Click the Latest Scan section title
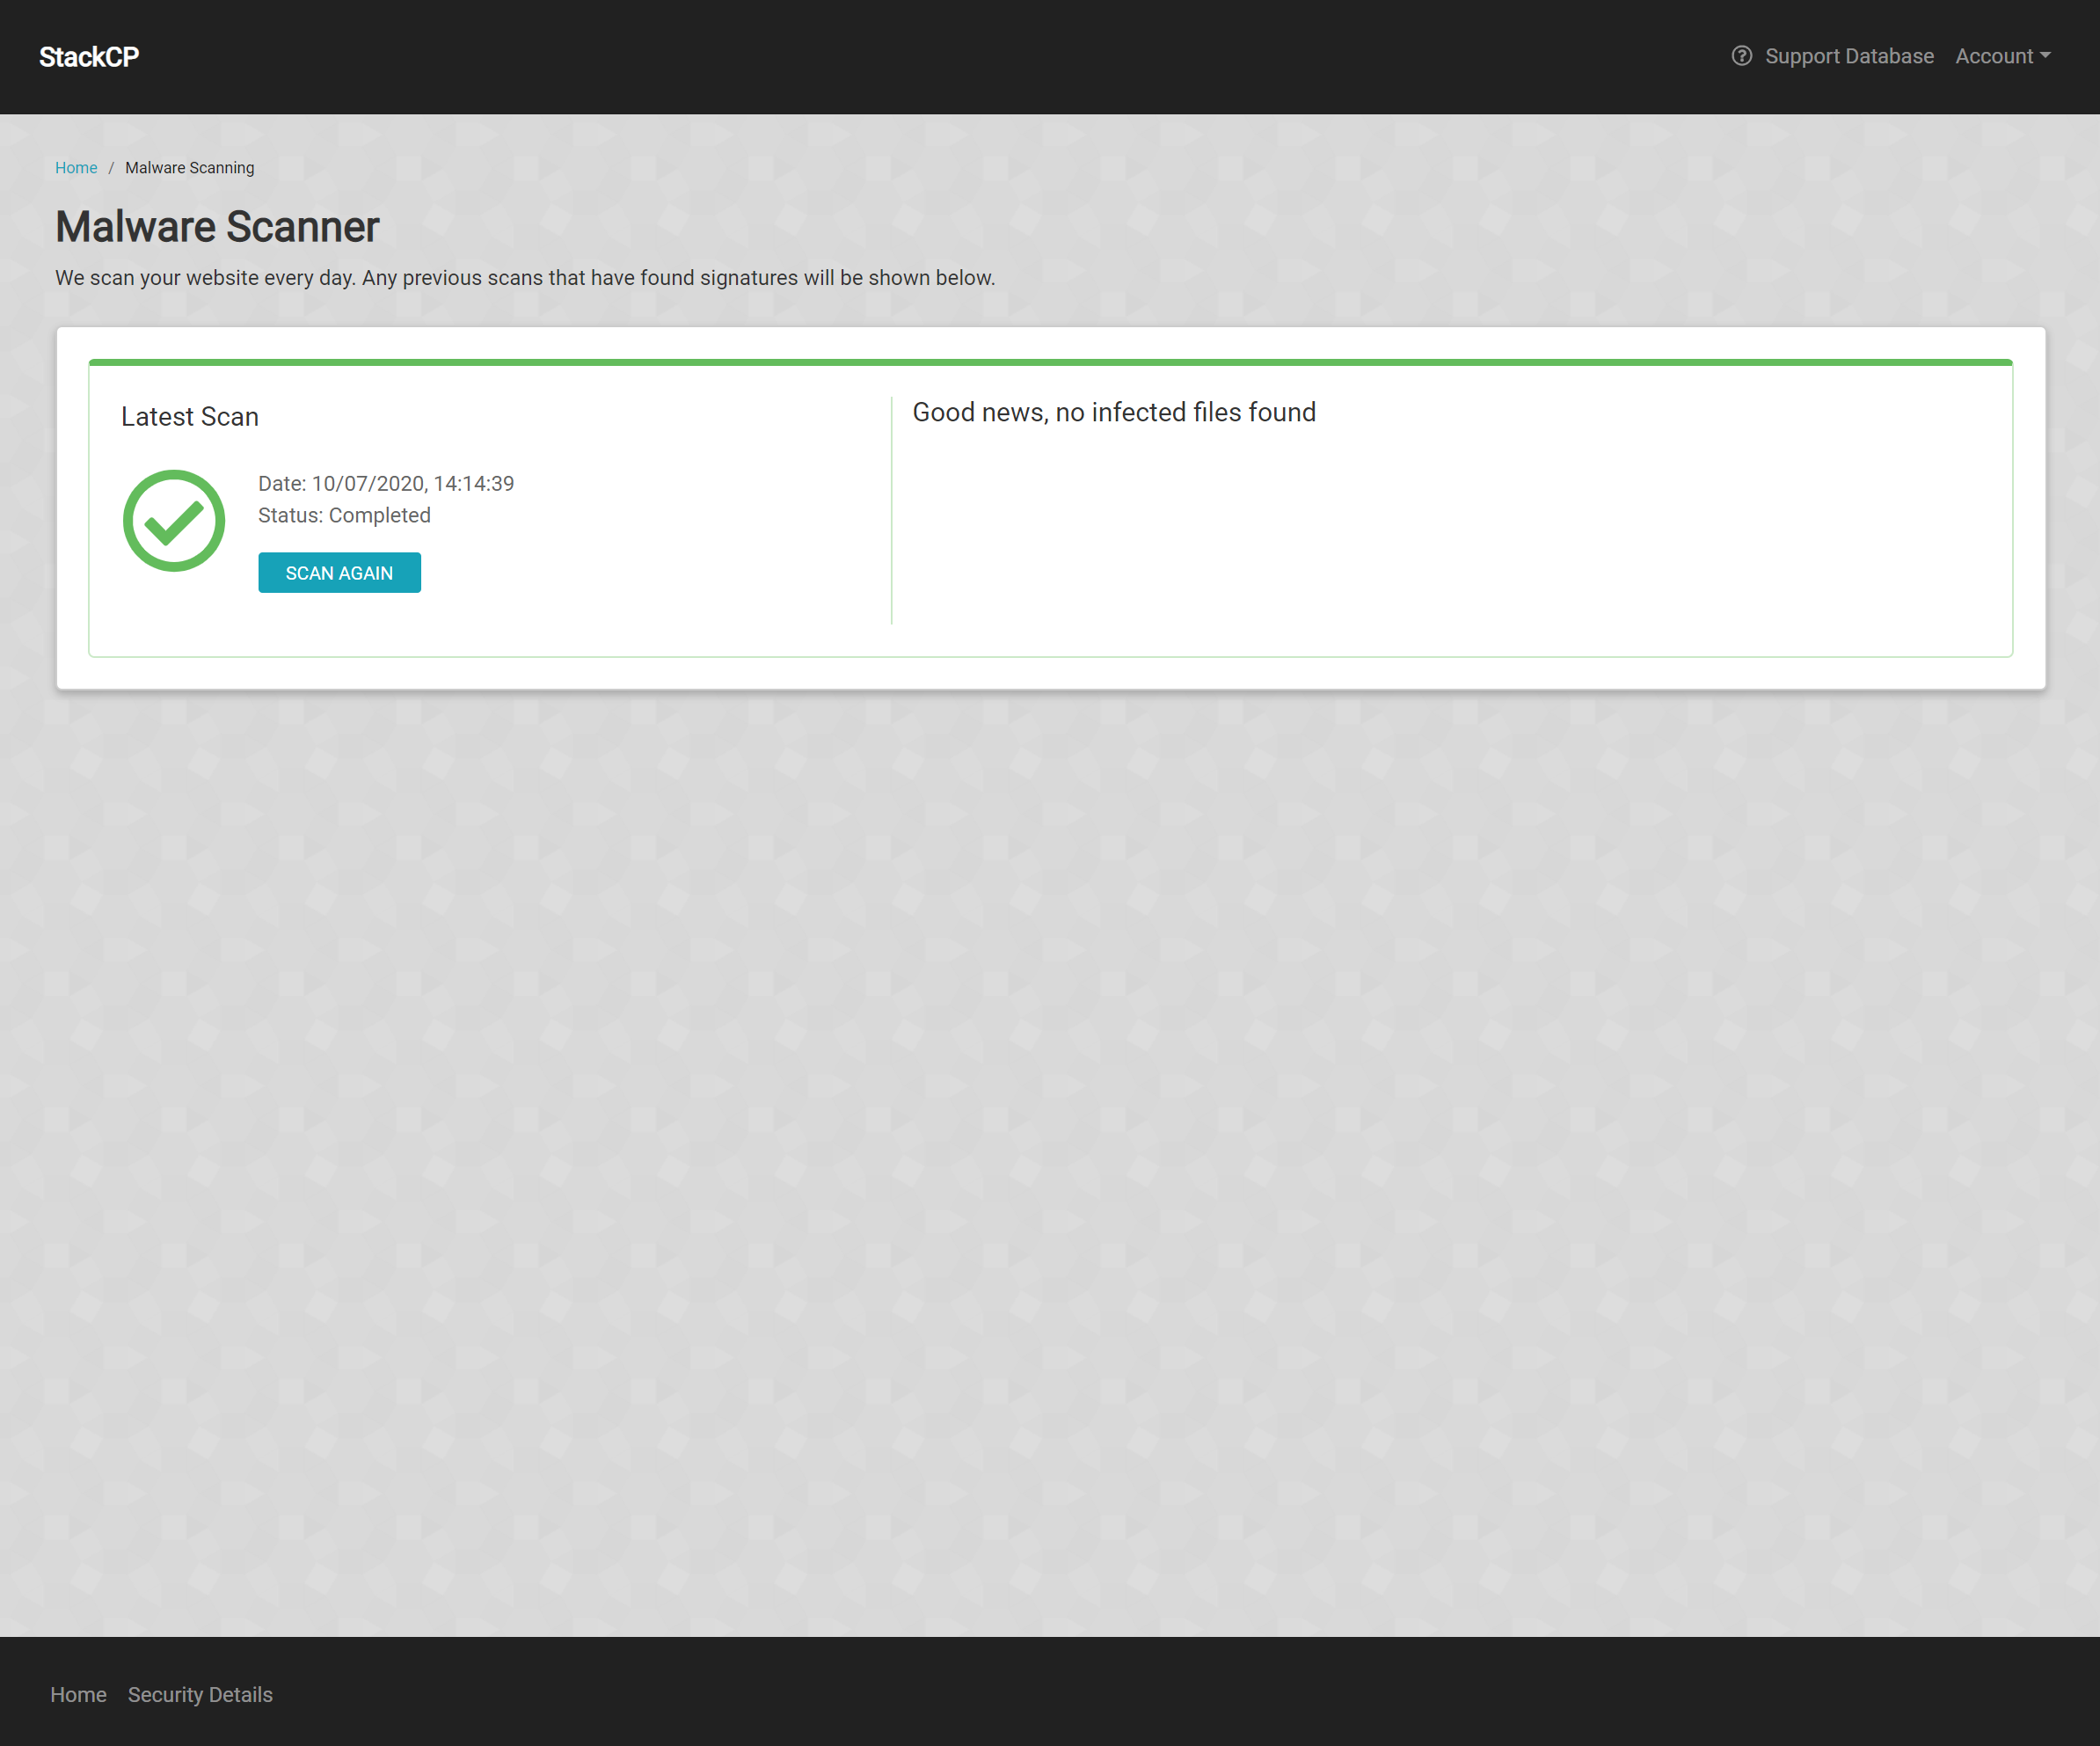Screen dimensions: 2100x1746 [189, 416]
